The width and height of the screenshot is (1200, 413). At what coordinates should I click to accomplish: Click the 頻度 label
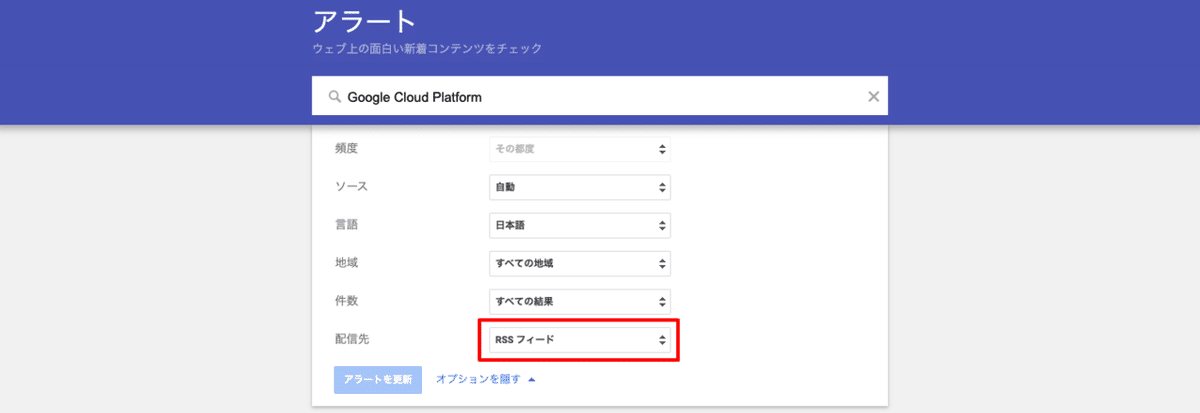[x=346, y=148]
